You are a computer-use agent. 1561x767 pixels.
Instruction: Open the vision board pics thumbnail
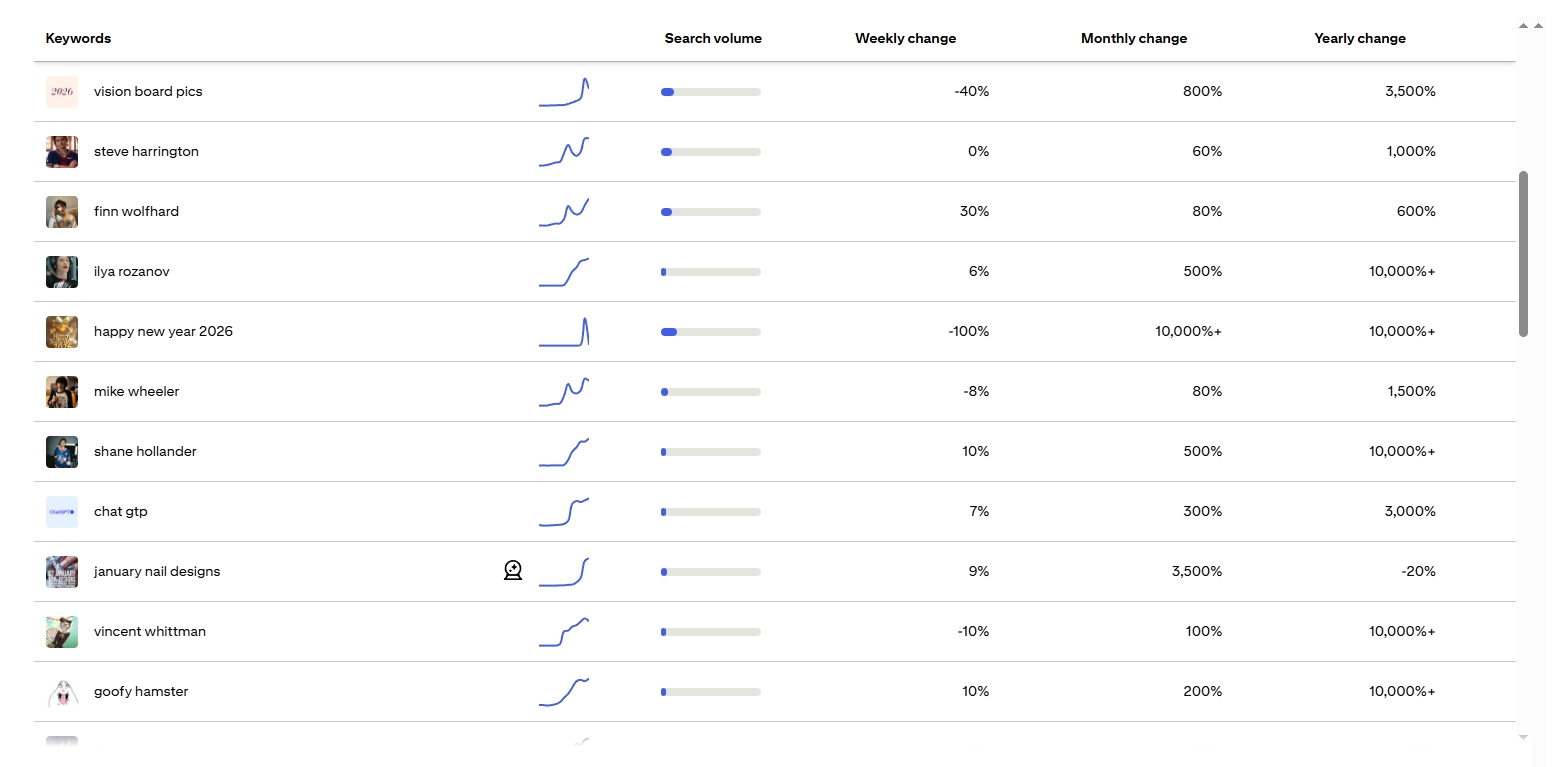(x=62, y=92)
